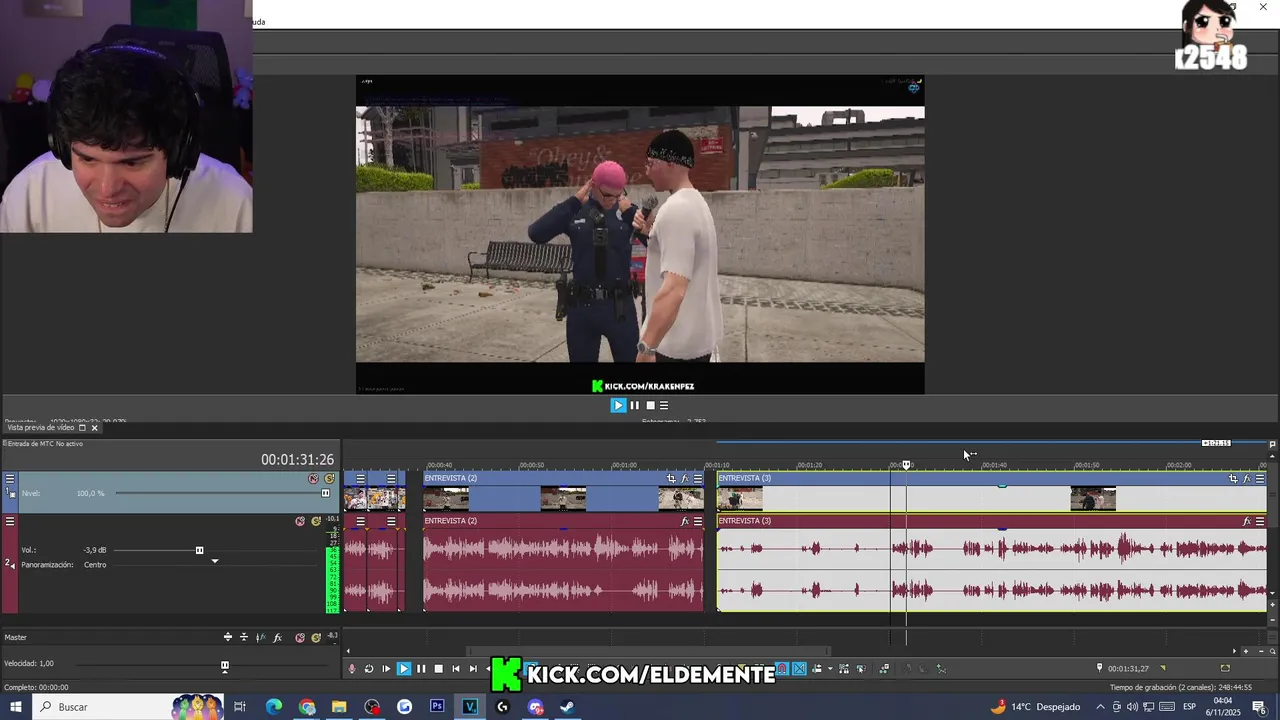Toggle Loop playback in transport bar
The image size is (1280, 720).
click(369, 669)
